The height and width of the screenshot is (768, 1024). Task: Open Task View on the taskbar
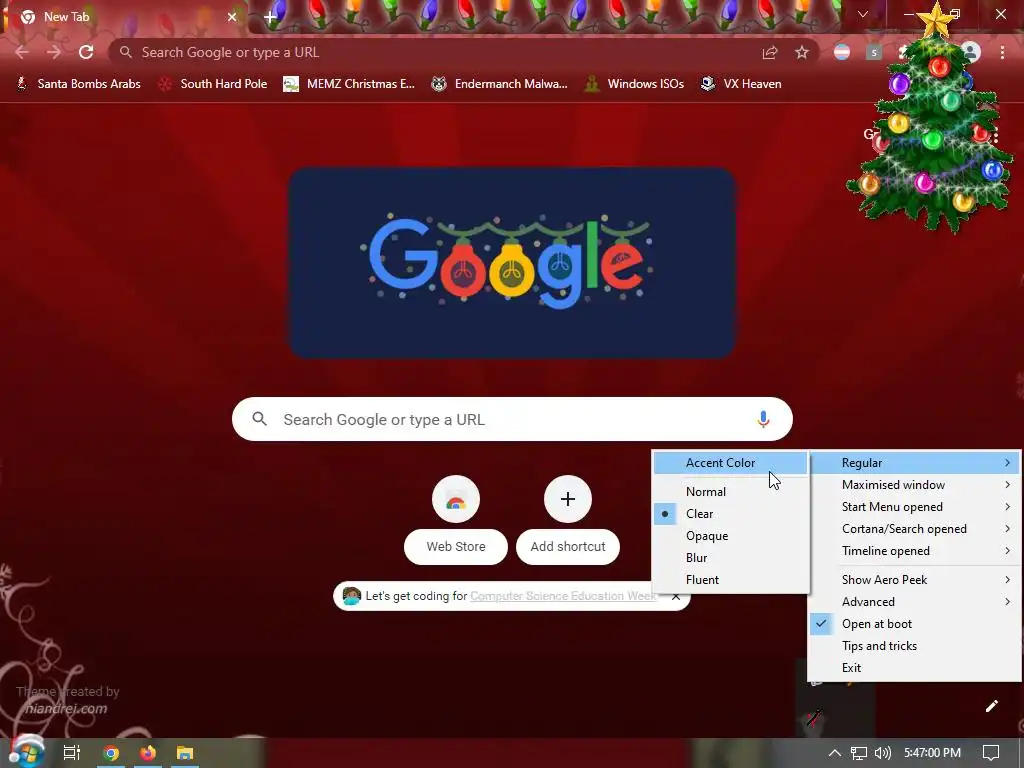[72, 753]
